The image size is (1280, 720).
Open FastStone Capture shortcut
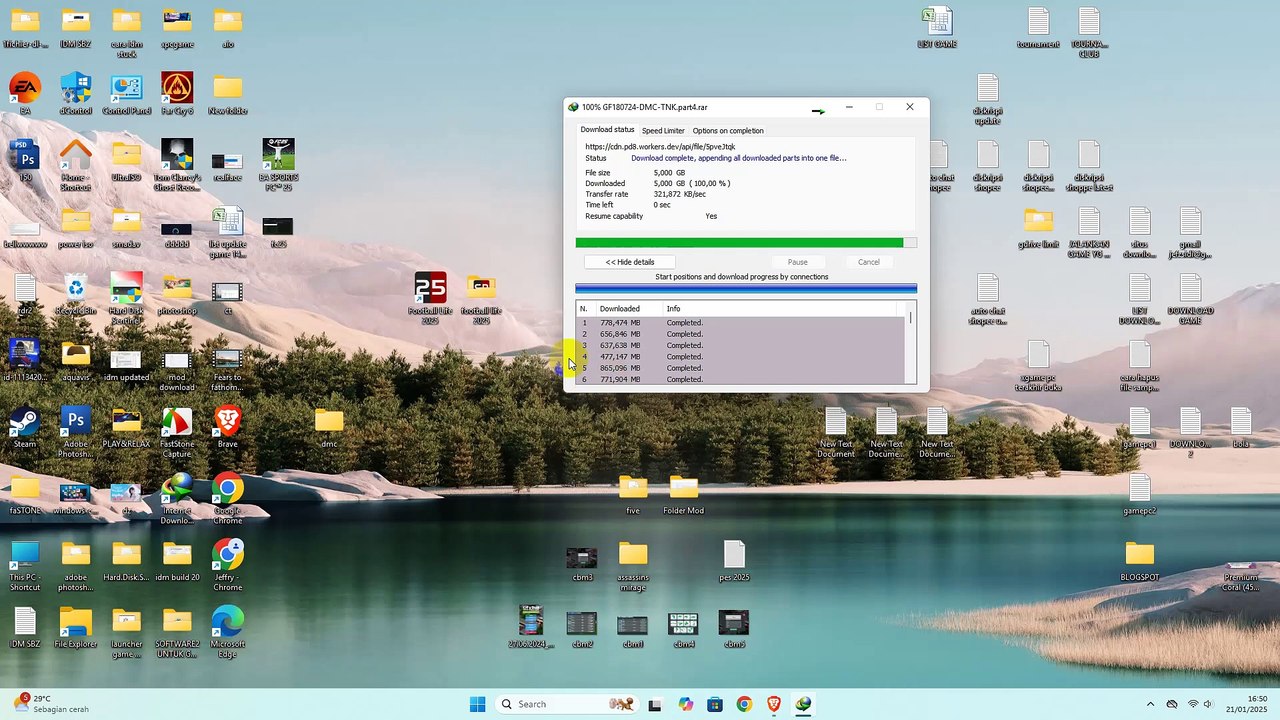[177, 432]
